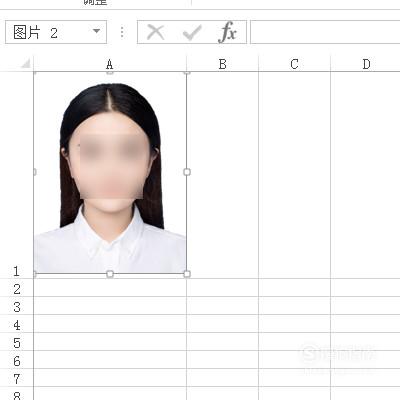Click the picture's right-middle resize handle
The height and width of the screenshot is (400, 400).
click(187, 172)
